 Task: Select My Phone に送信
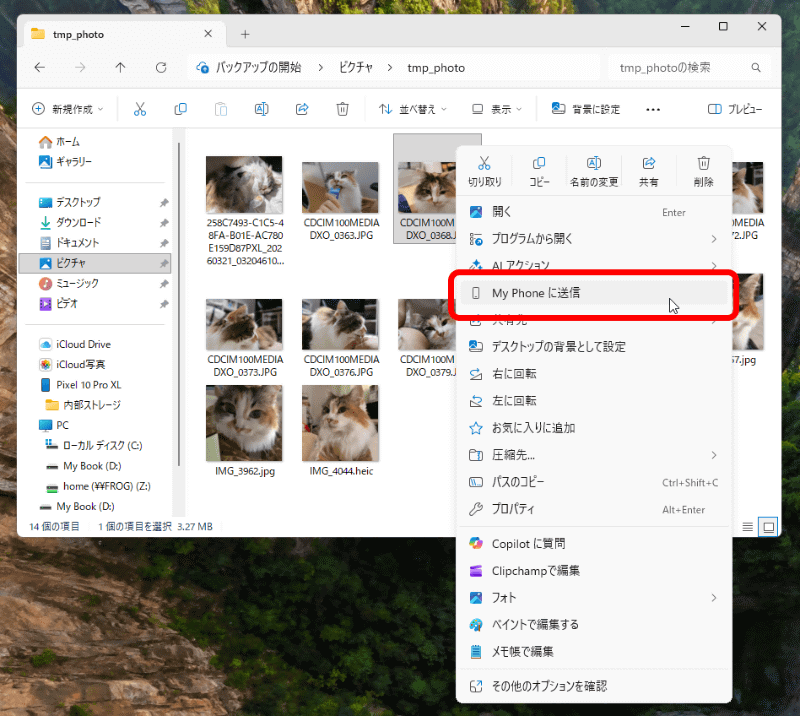click(594, 293)
